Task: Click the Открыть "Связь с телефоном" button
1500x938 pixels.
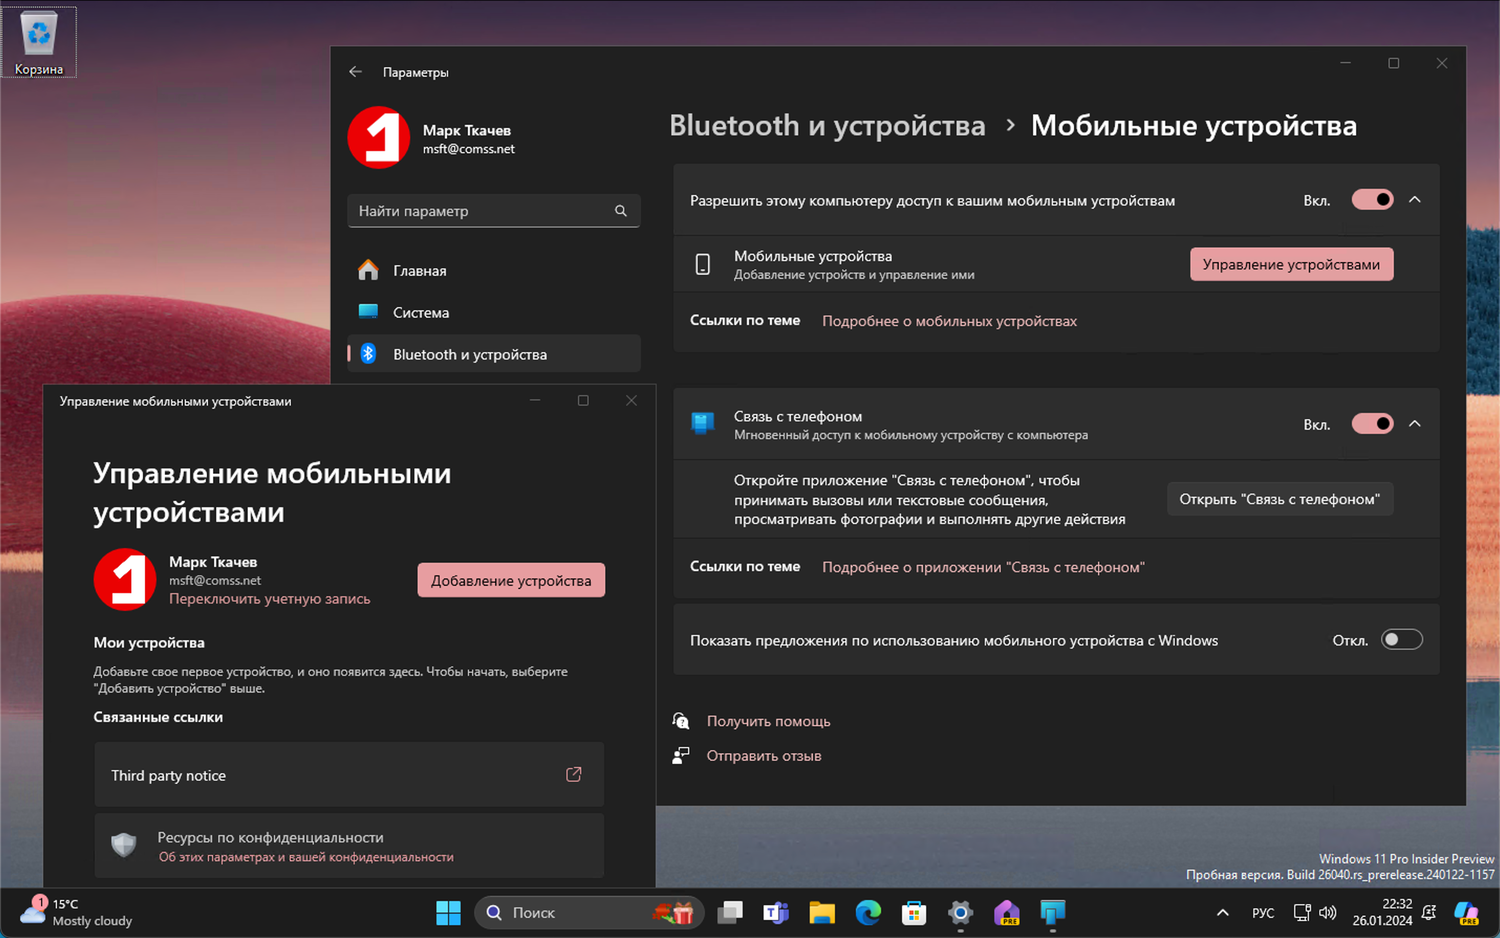Action: click(1279, 499)
